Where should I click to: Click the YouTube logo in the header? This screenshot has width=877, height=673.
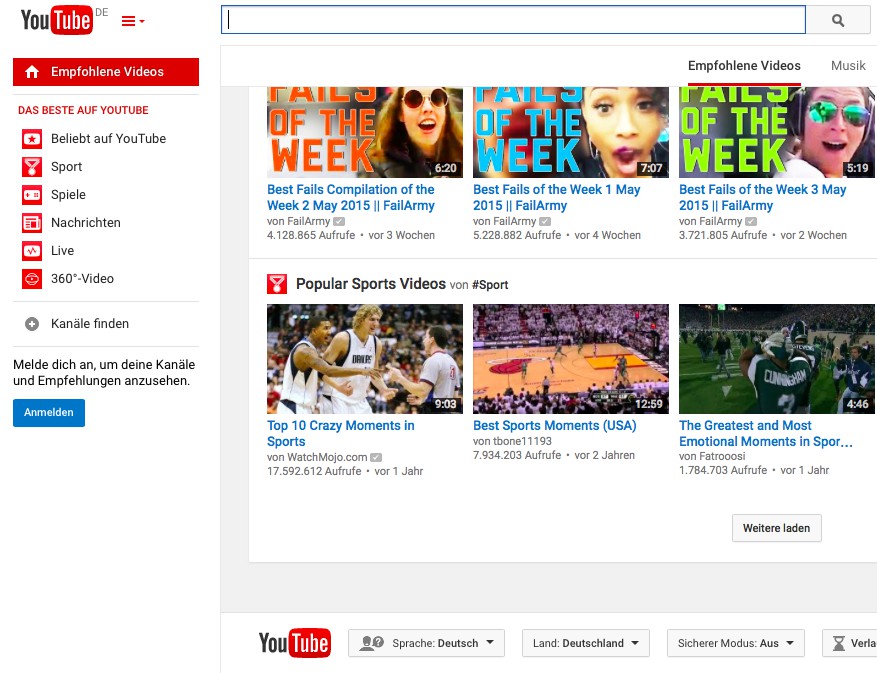coord(57,20)
